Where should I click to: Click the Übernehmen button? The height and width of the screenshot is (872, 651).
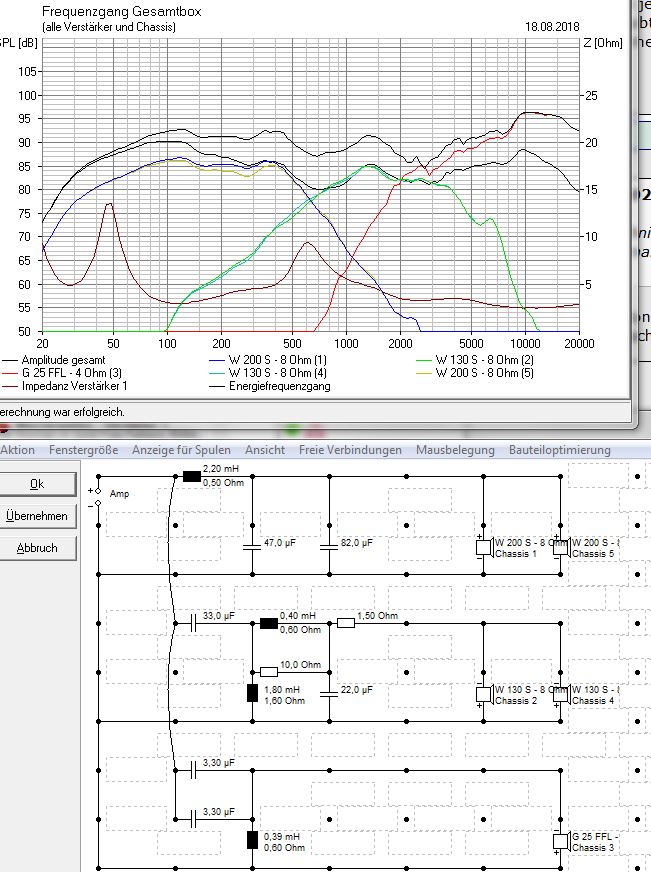pos(37,516)
